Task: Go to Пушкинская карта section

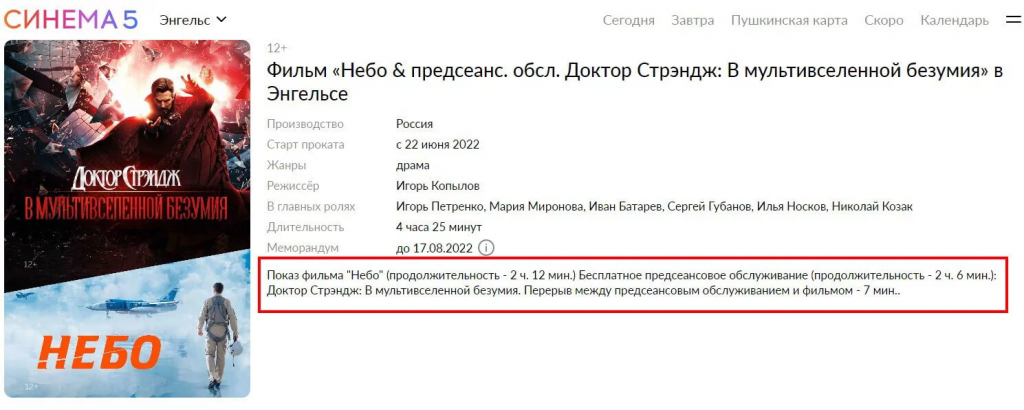Action: coord(790,20)
